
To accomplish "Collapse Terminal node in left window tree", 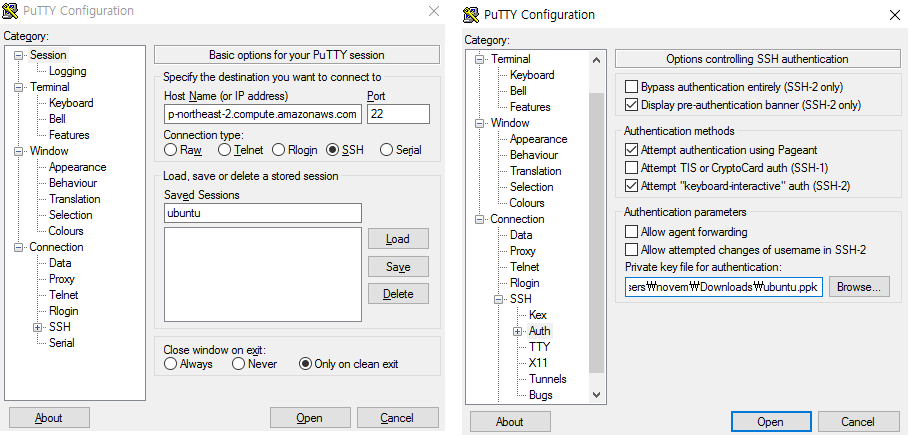I will [18, 87].
